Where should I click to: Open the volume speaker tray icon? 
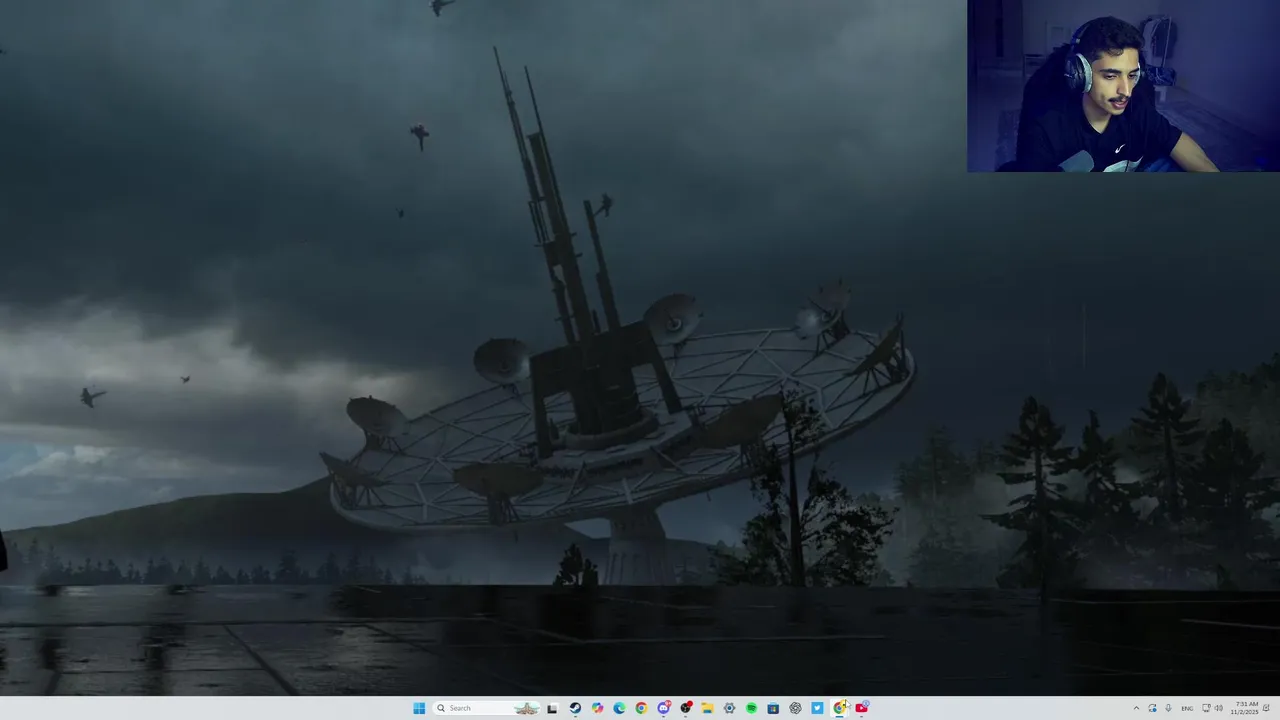(1218, 708)
